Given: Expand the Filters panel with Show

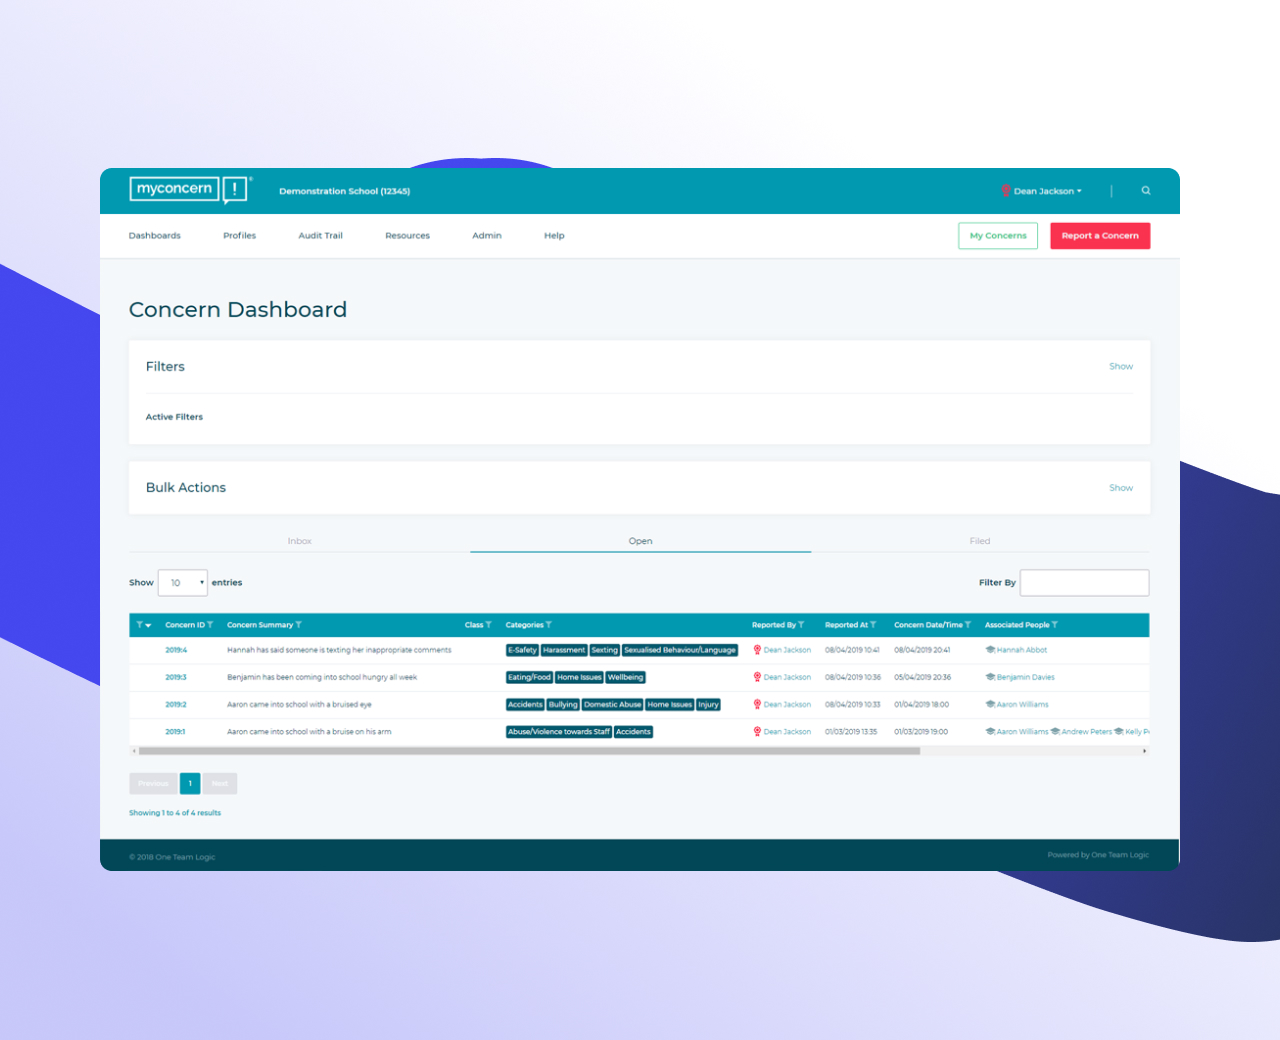Looking at the screenshot, I should tap(1120, 367).
